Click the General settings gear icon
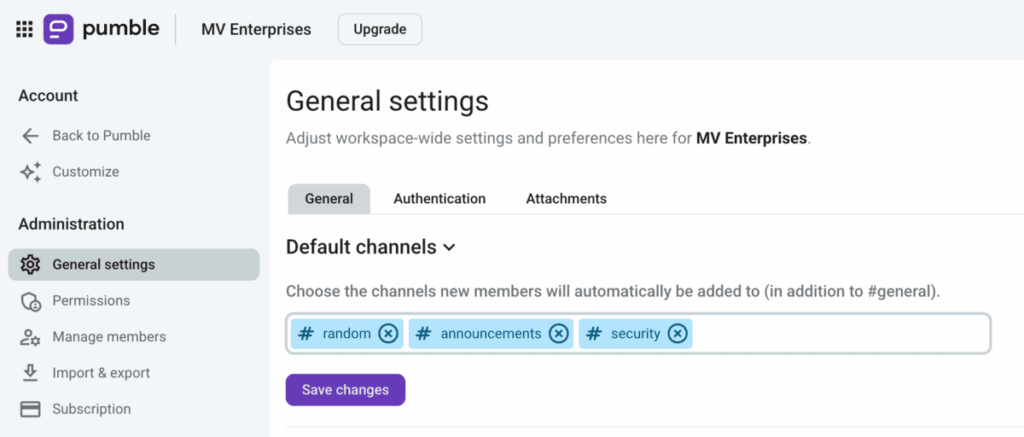The height and width of the screenshot is (437, 1024). [x=30, y=265]
